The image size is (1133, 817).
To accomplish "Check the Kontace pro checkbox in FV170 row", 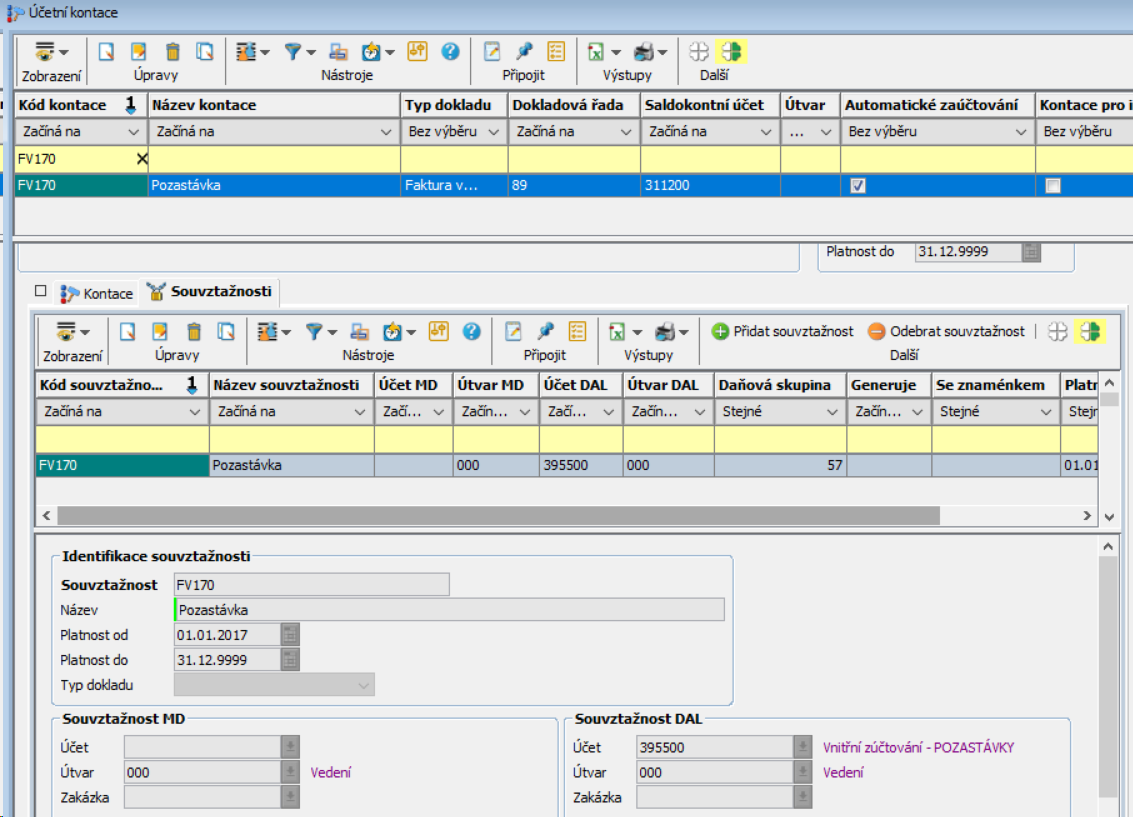I will (x=1052, y=186).
